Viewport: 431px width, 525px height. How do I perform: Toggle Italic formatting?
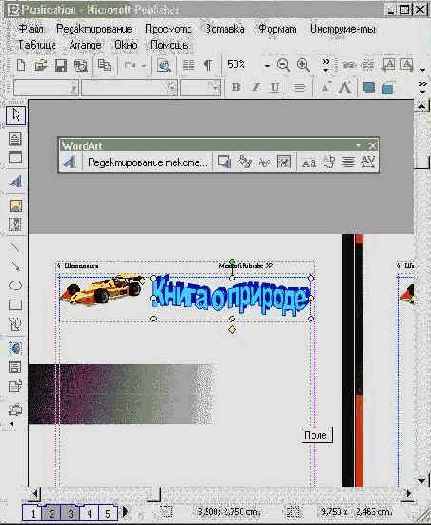256,88
